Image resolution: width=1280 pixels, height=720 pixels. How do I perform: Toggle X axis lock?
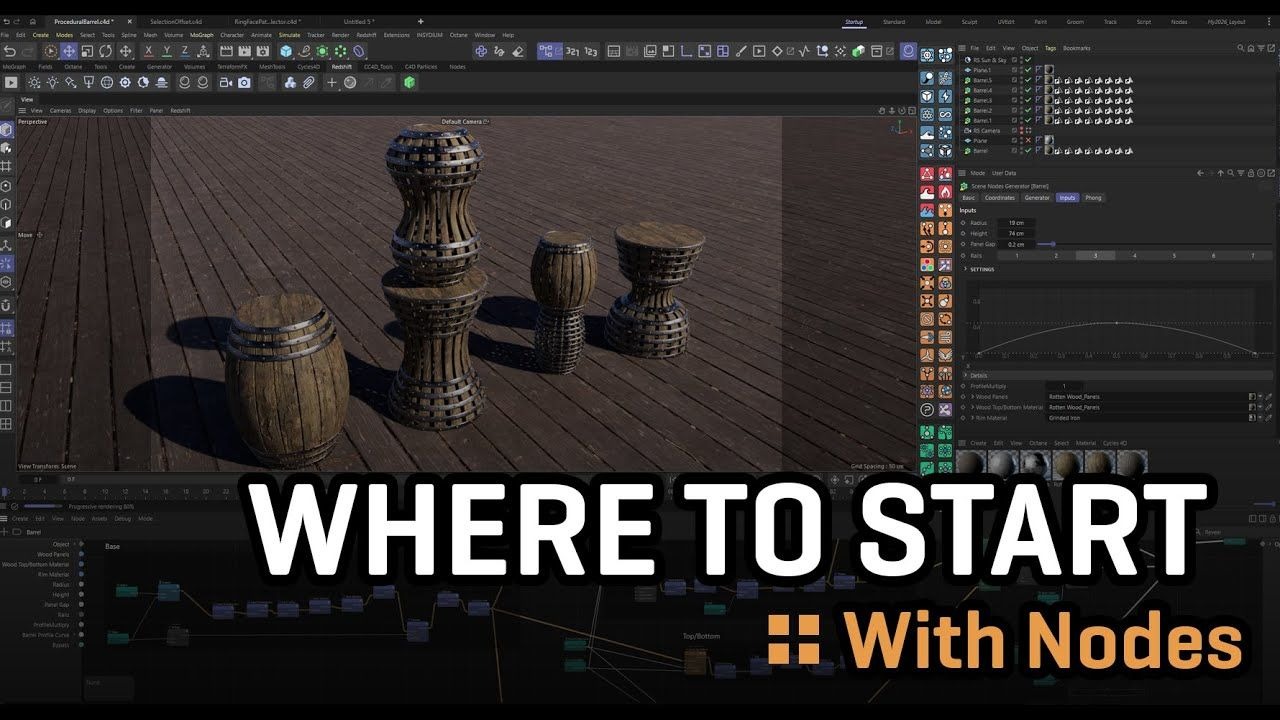click(x=148, y=51)
